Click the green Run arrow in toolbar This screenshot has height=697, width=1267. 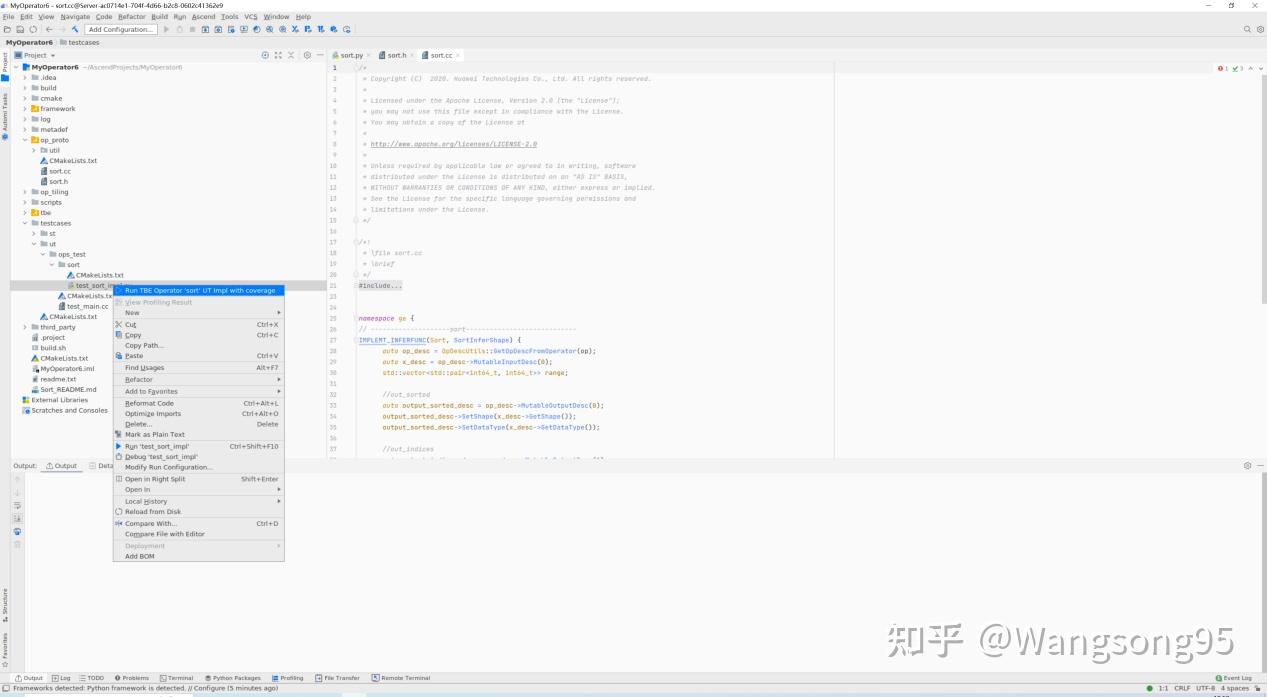(167, 29)
